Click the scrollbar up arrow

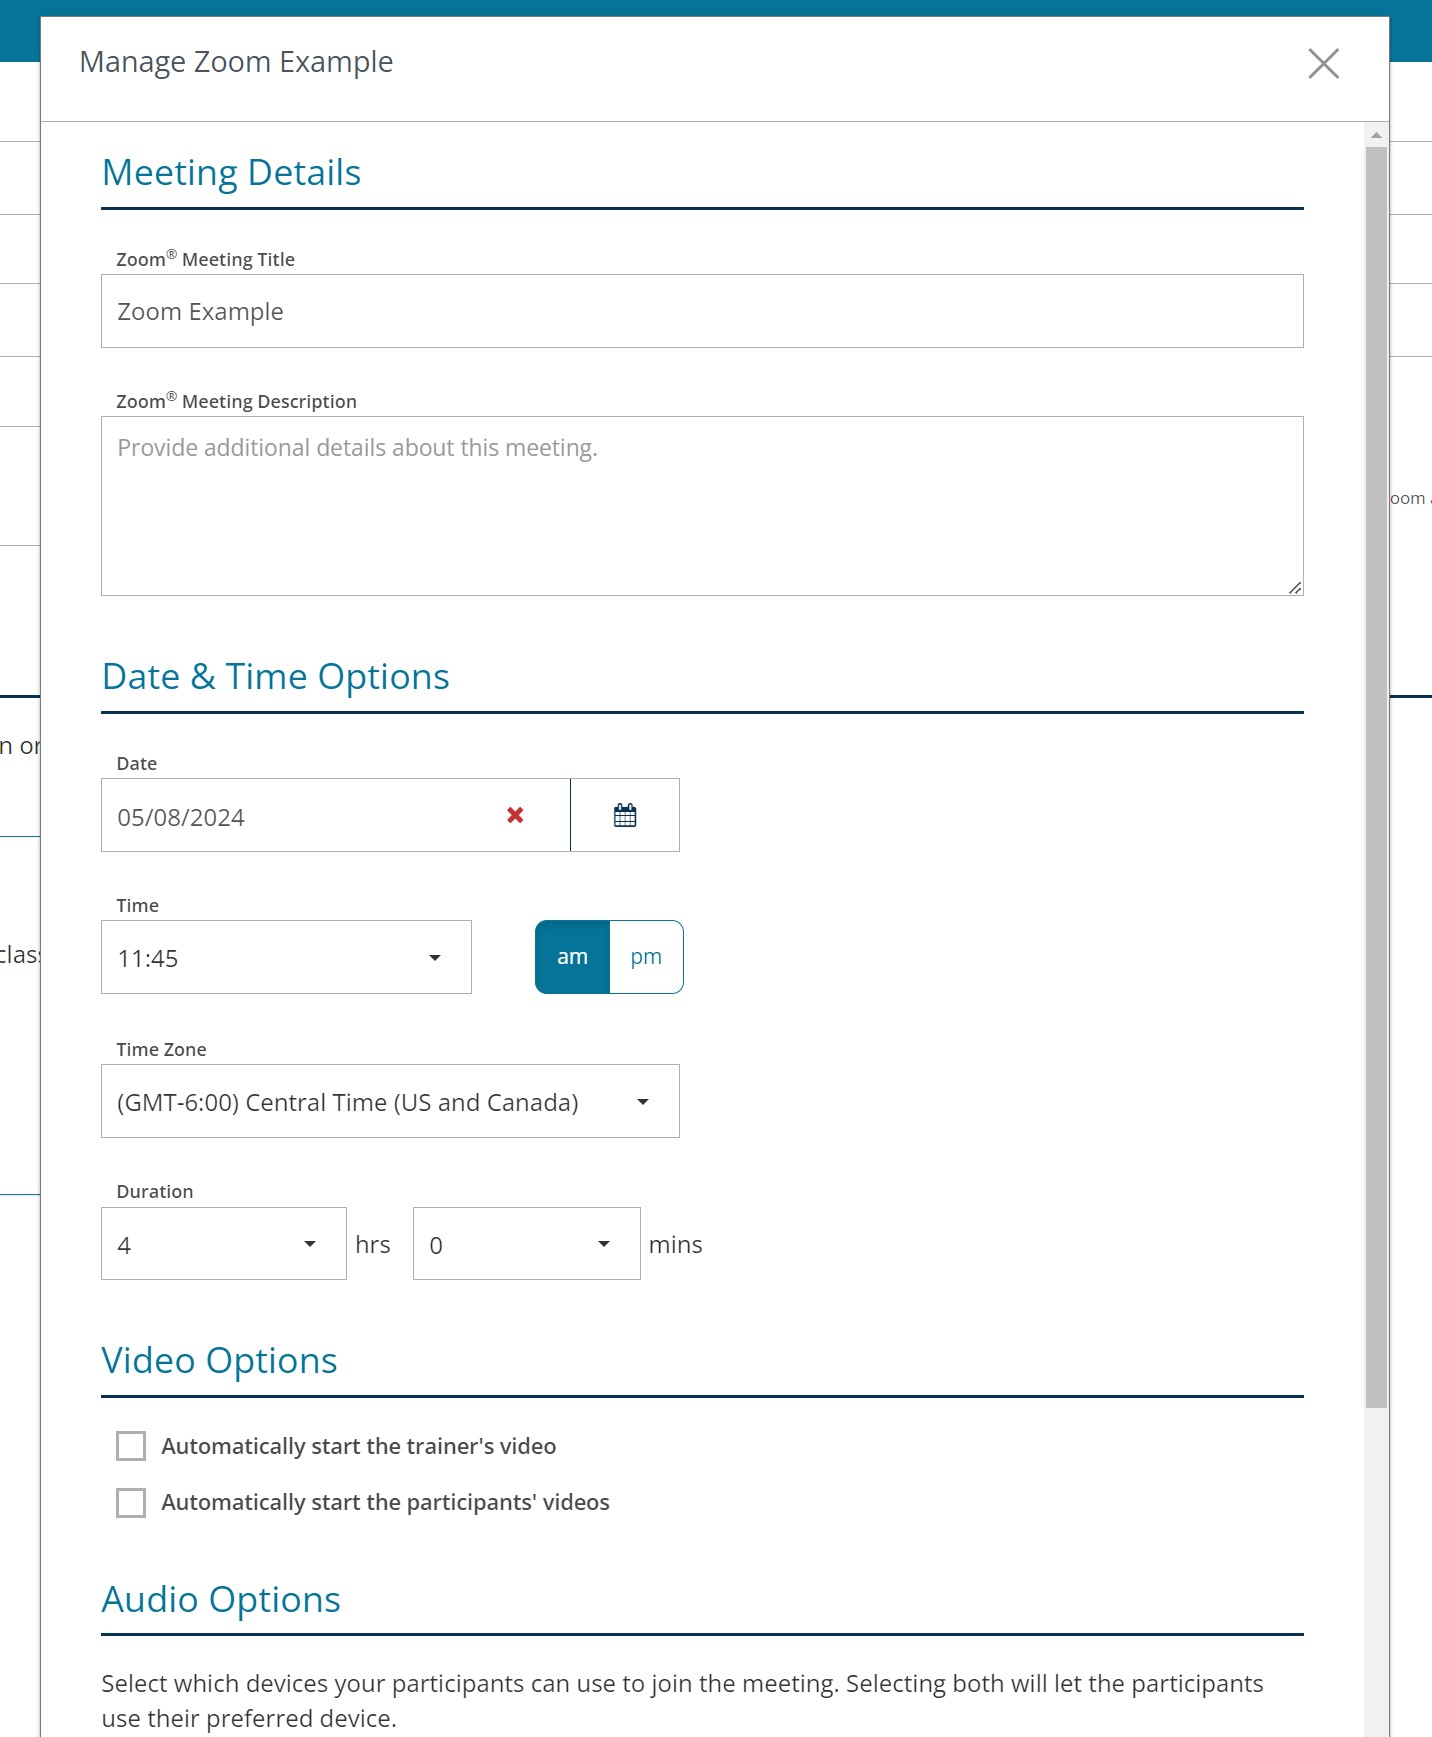pos(1376,135)
